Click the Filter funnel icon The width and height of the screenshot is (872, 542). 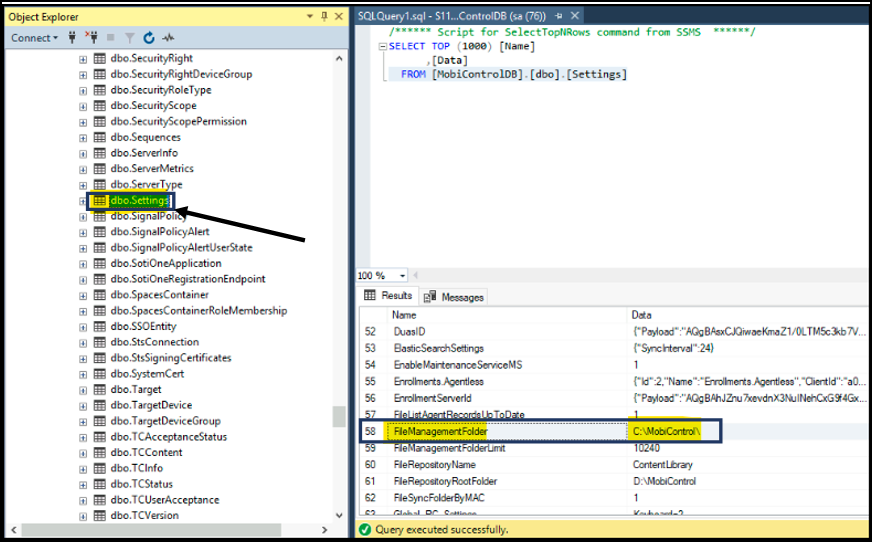coord(130,38)
